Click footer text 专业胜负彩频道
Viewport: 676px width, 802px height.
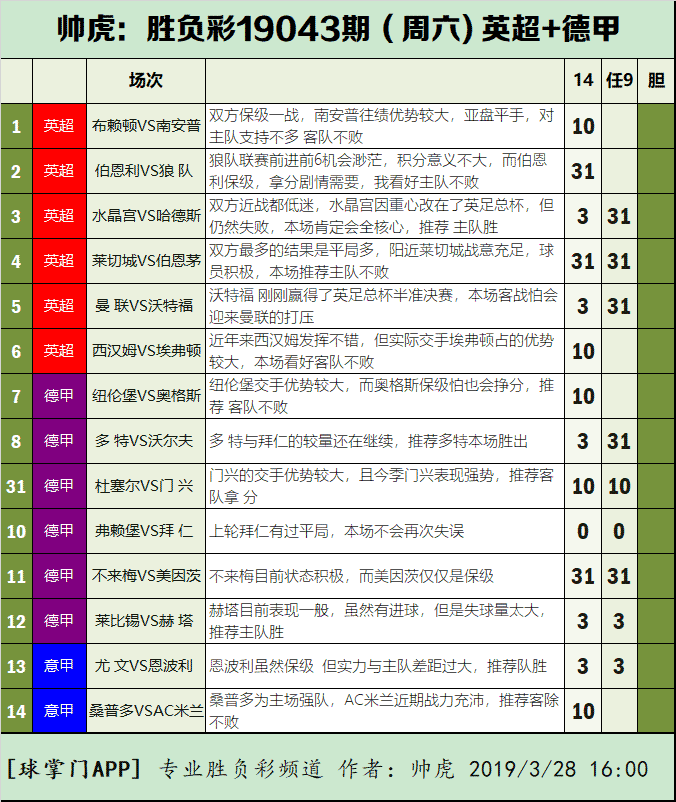[241, 769]
